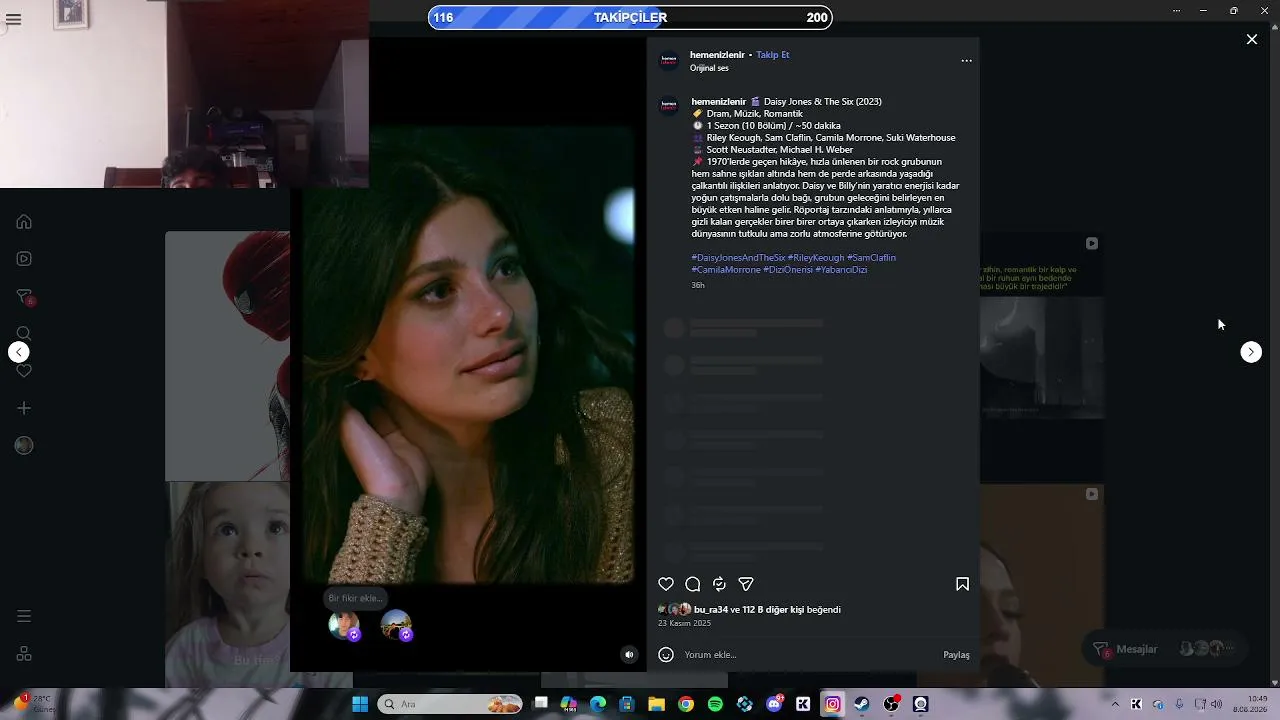The width and height of the screenshot is (1280, 720).
Task: Open the volume control in the system tray
Action: coord(1217,704)
